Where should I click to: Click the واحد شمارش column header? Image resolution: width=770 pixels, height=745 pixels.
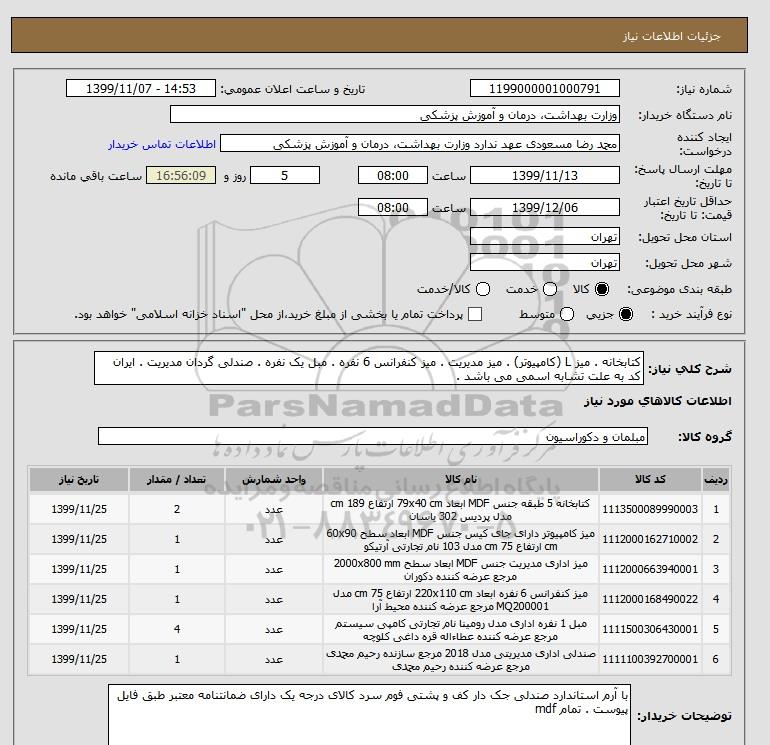pyautogui.click(x=274, y=479)
